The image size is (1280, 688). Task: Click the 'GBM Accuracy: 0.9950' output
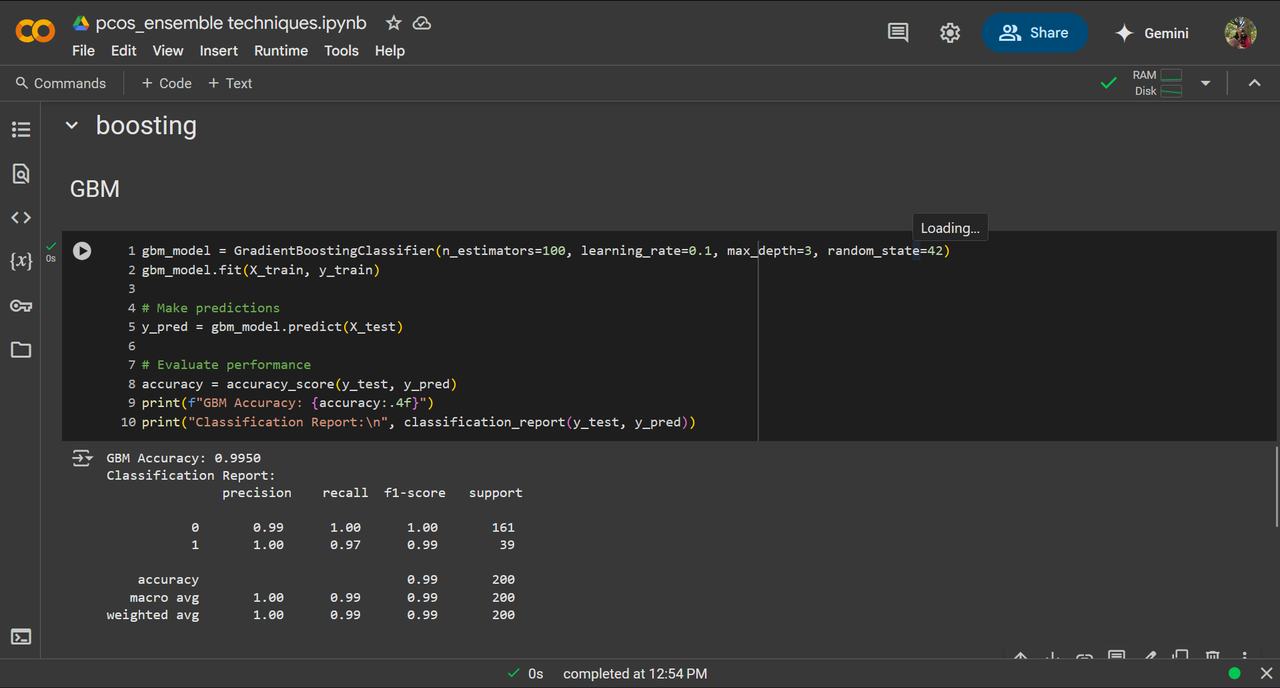click(184, 458)
